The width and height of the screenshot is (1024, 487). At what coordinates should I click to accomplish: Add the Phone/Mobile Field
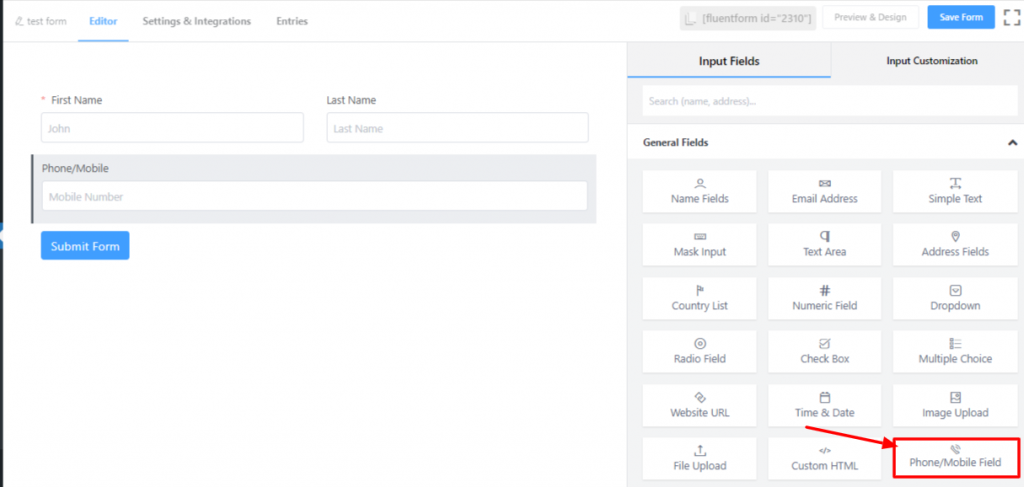pyautogui.click(x=955, y=457)
